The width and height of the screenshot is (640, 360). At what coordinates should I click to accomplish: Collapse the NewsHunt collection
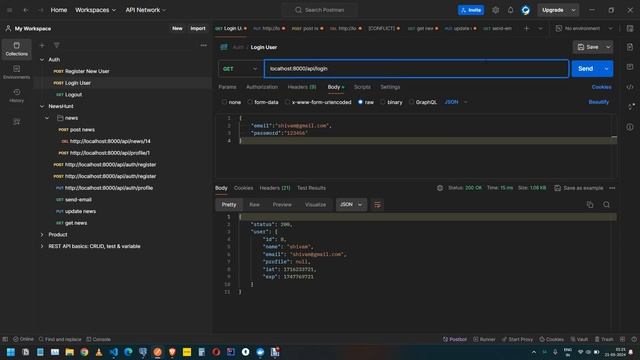pos(42,106)
